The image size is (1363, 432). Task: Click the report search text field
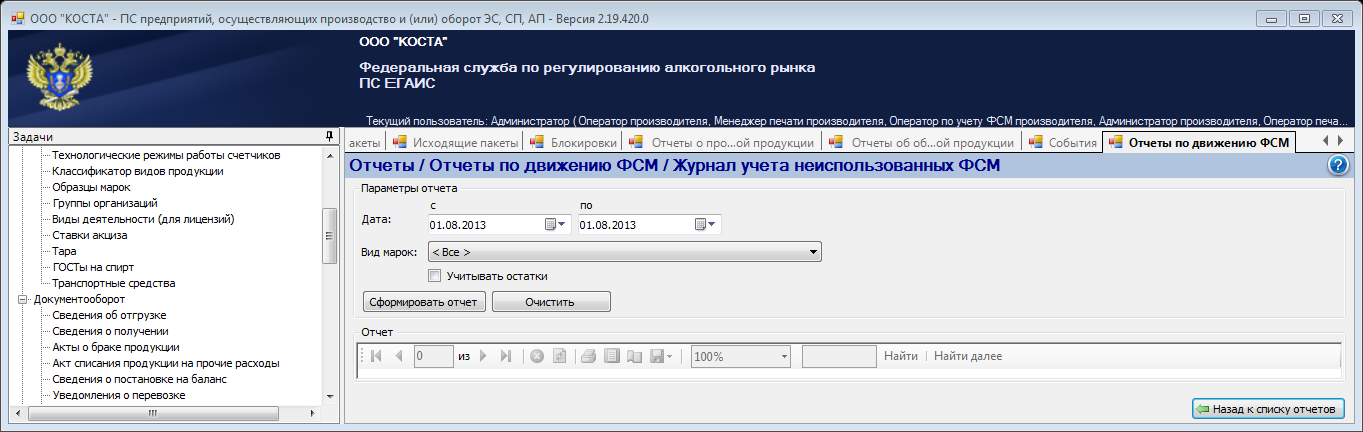click(x=839, y=356)
